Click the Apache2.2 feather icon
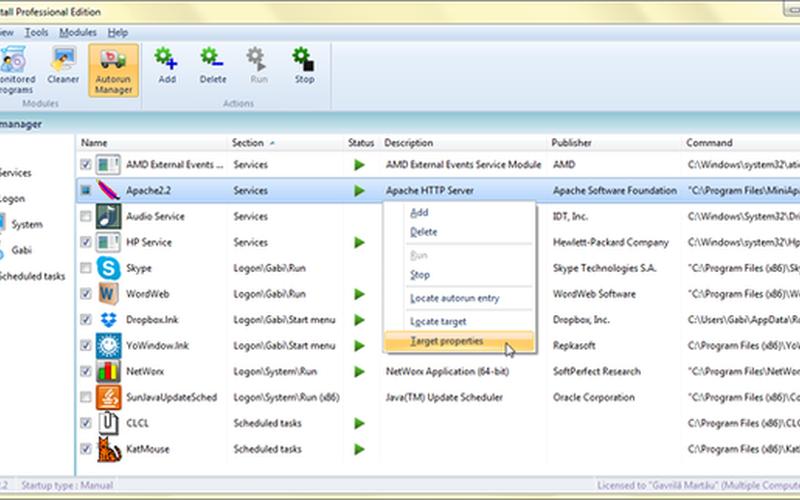The height and width of the screenshot is (500, 800). point(108,190)
